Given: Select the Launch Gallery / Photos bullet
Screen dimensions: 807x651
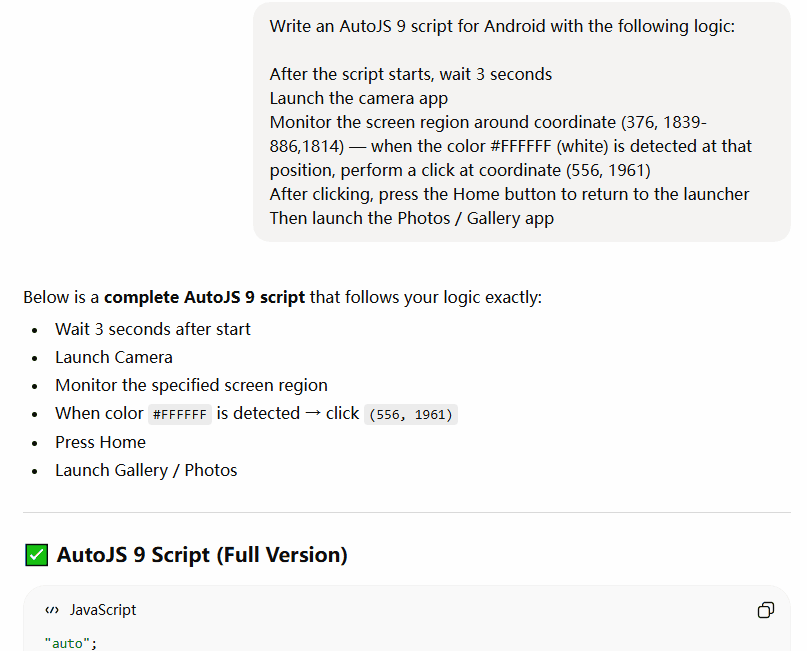Looking at the screenshot, I should click(x=146, y=470).
